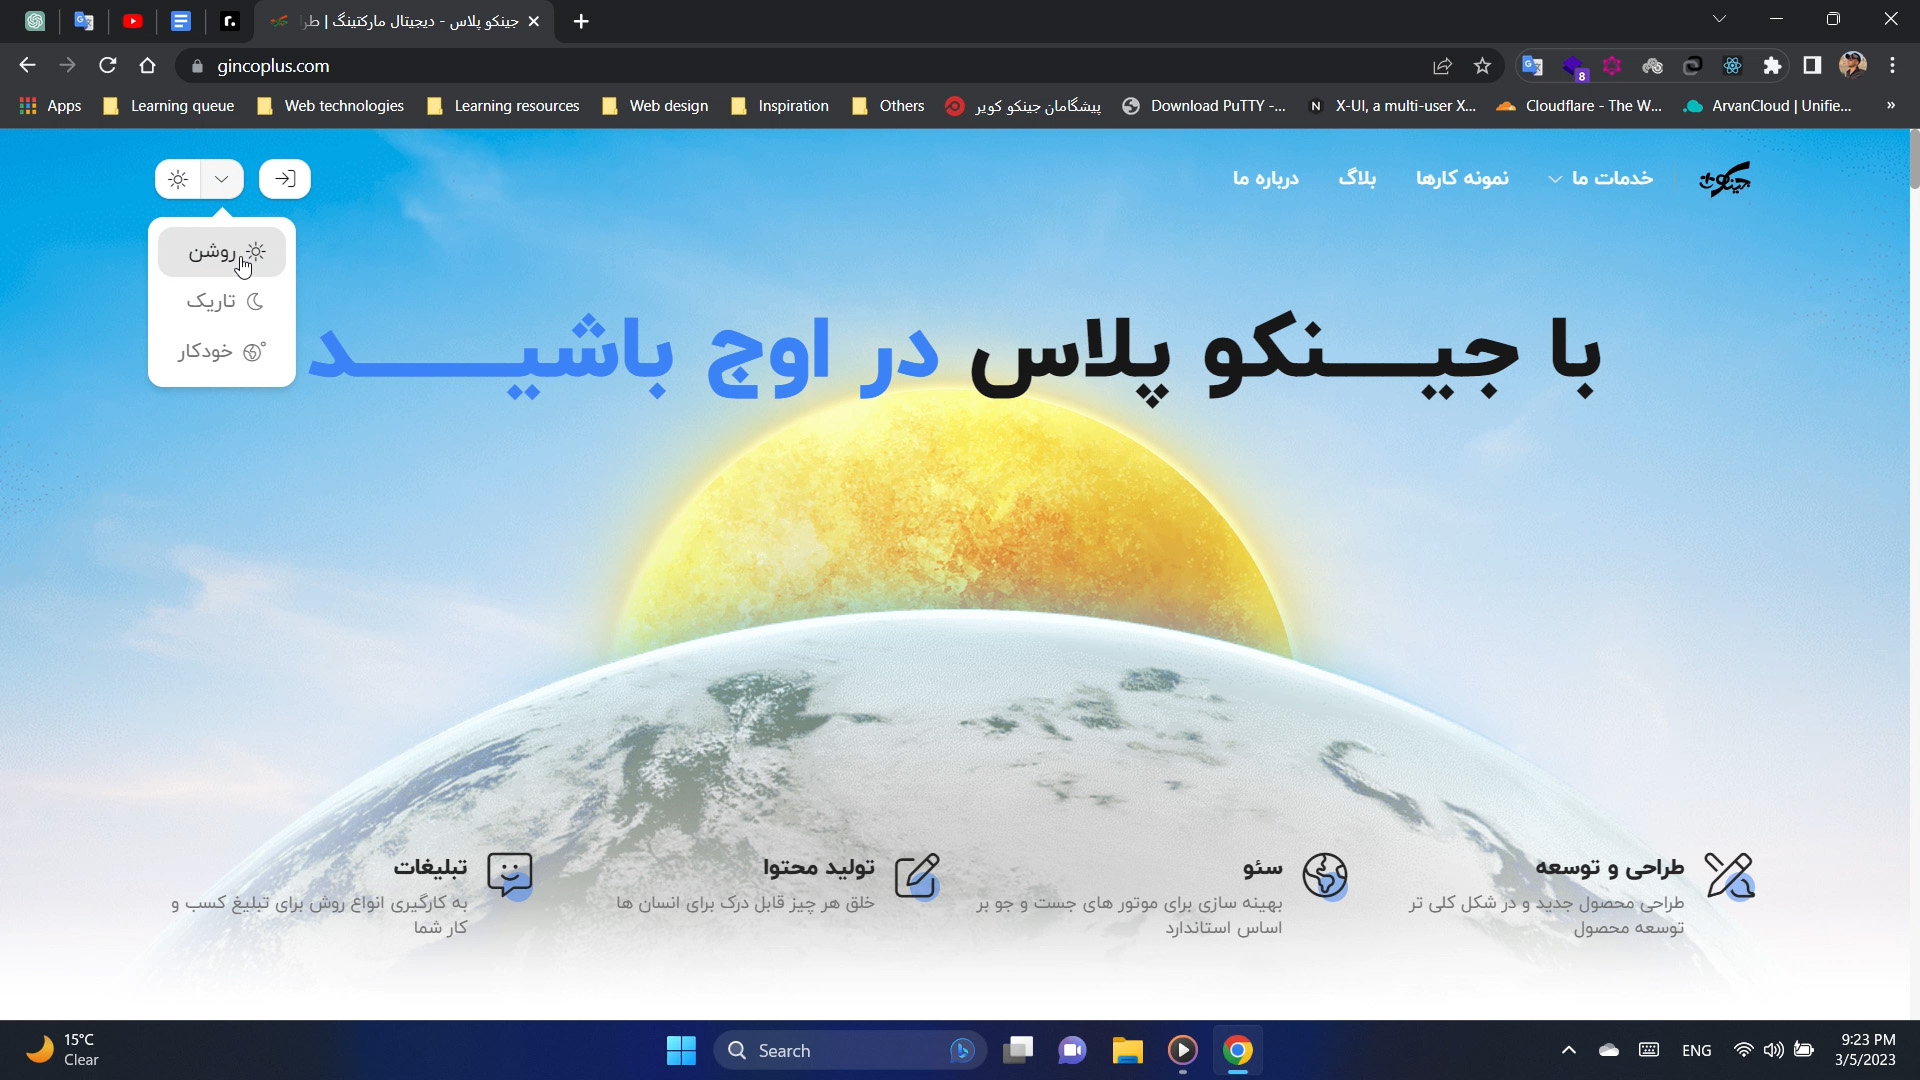Screen dimensions: 1920x1080
Task: Open a new browser tab
Action: coord(581,21)
